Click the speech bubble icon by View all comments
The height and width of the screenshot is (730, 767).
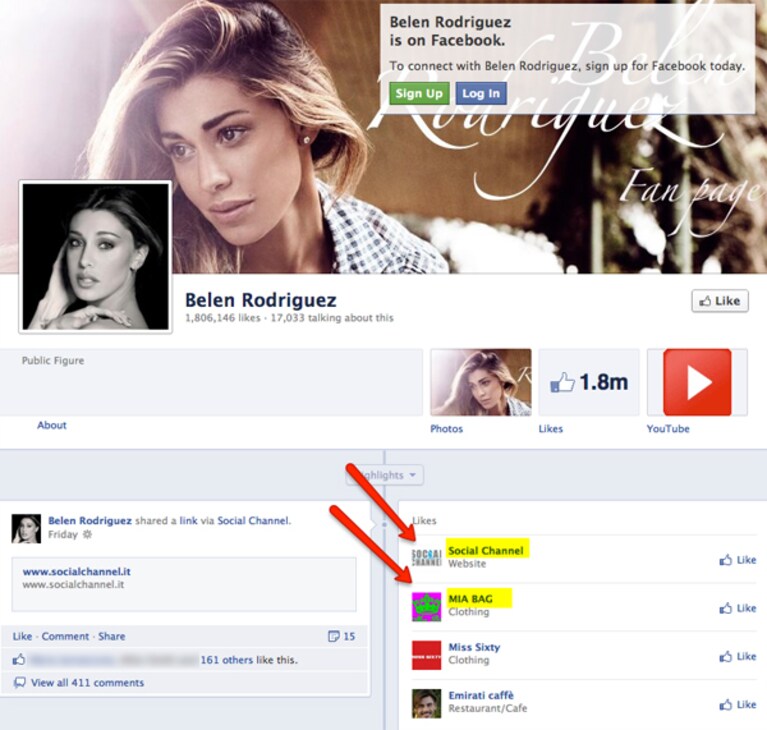20,683
